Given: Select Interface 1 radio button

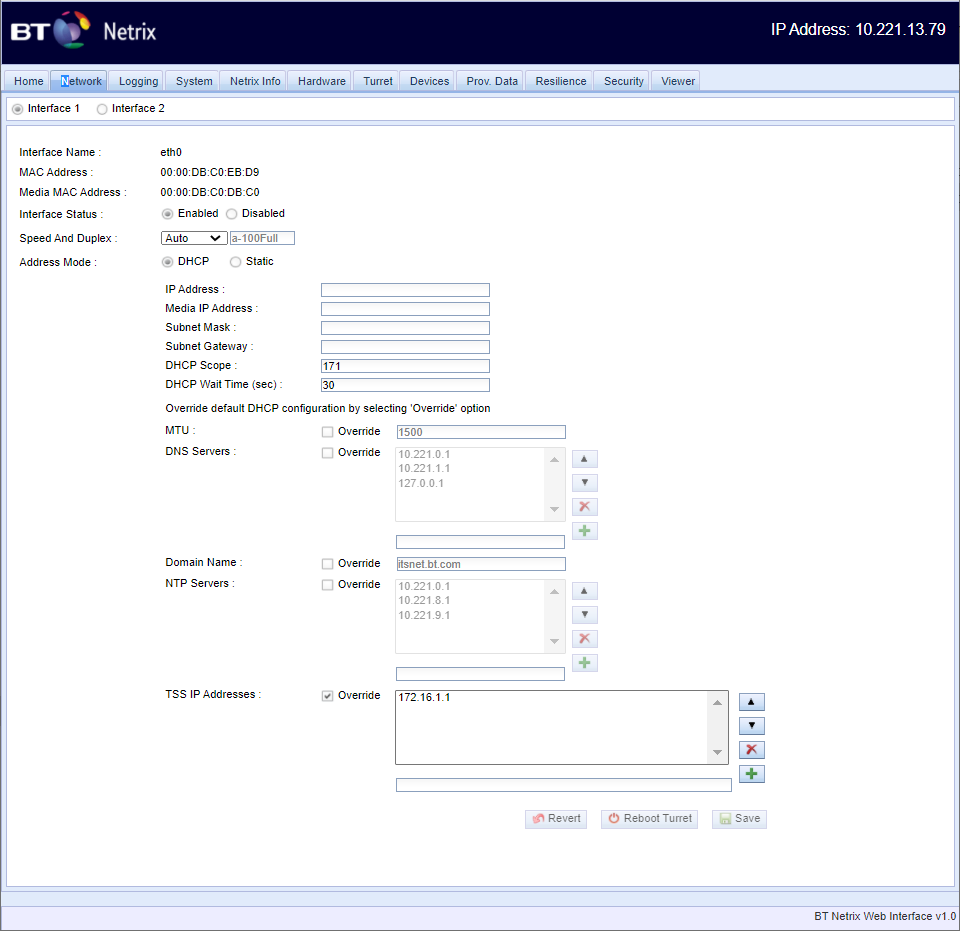Looking at the screenshot, I should pyautogui.click(x=18, y=109).
